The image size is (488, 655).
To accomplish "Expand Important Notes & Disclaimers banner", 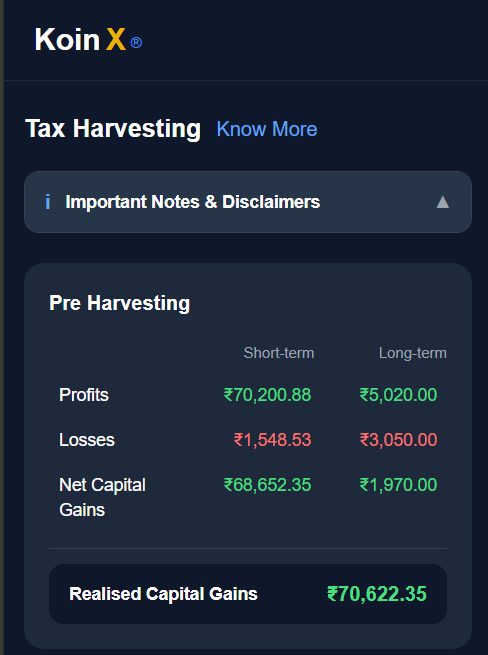I will (x=248, y=202).
